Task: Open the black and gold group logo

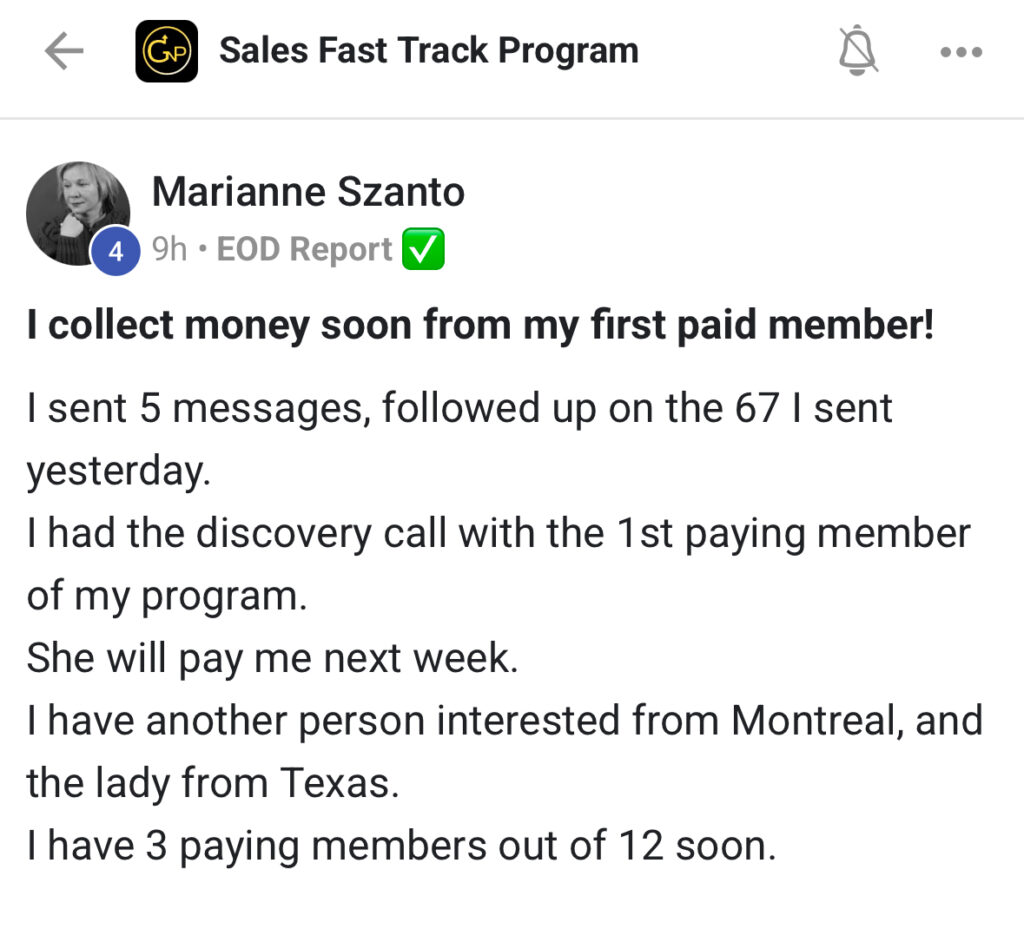Action: pos(166,52)
